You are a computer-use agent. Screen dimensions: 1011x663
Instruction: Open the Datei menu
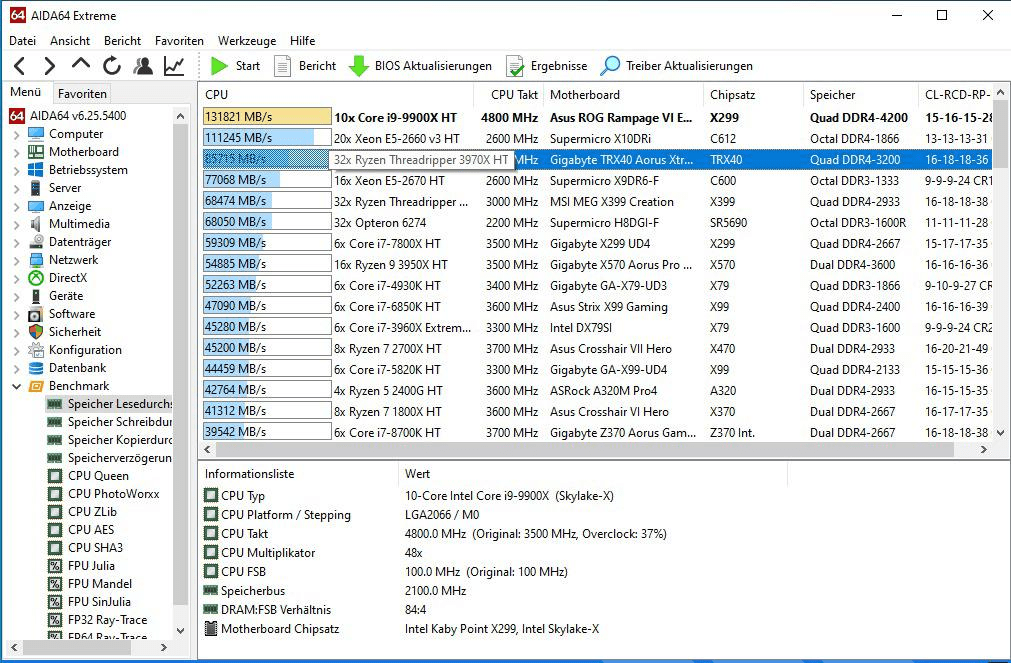click(x=23, y=41)
